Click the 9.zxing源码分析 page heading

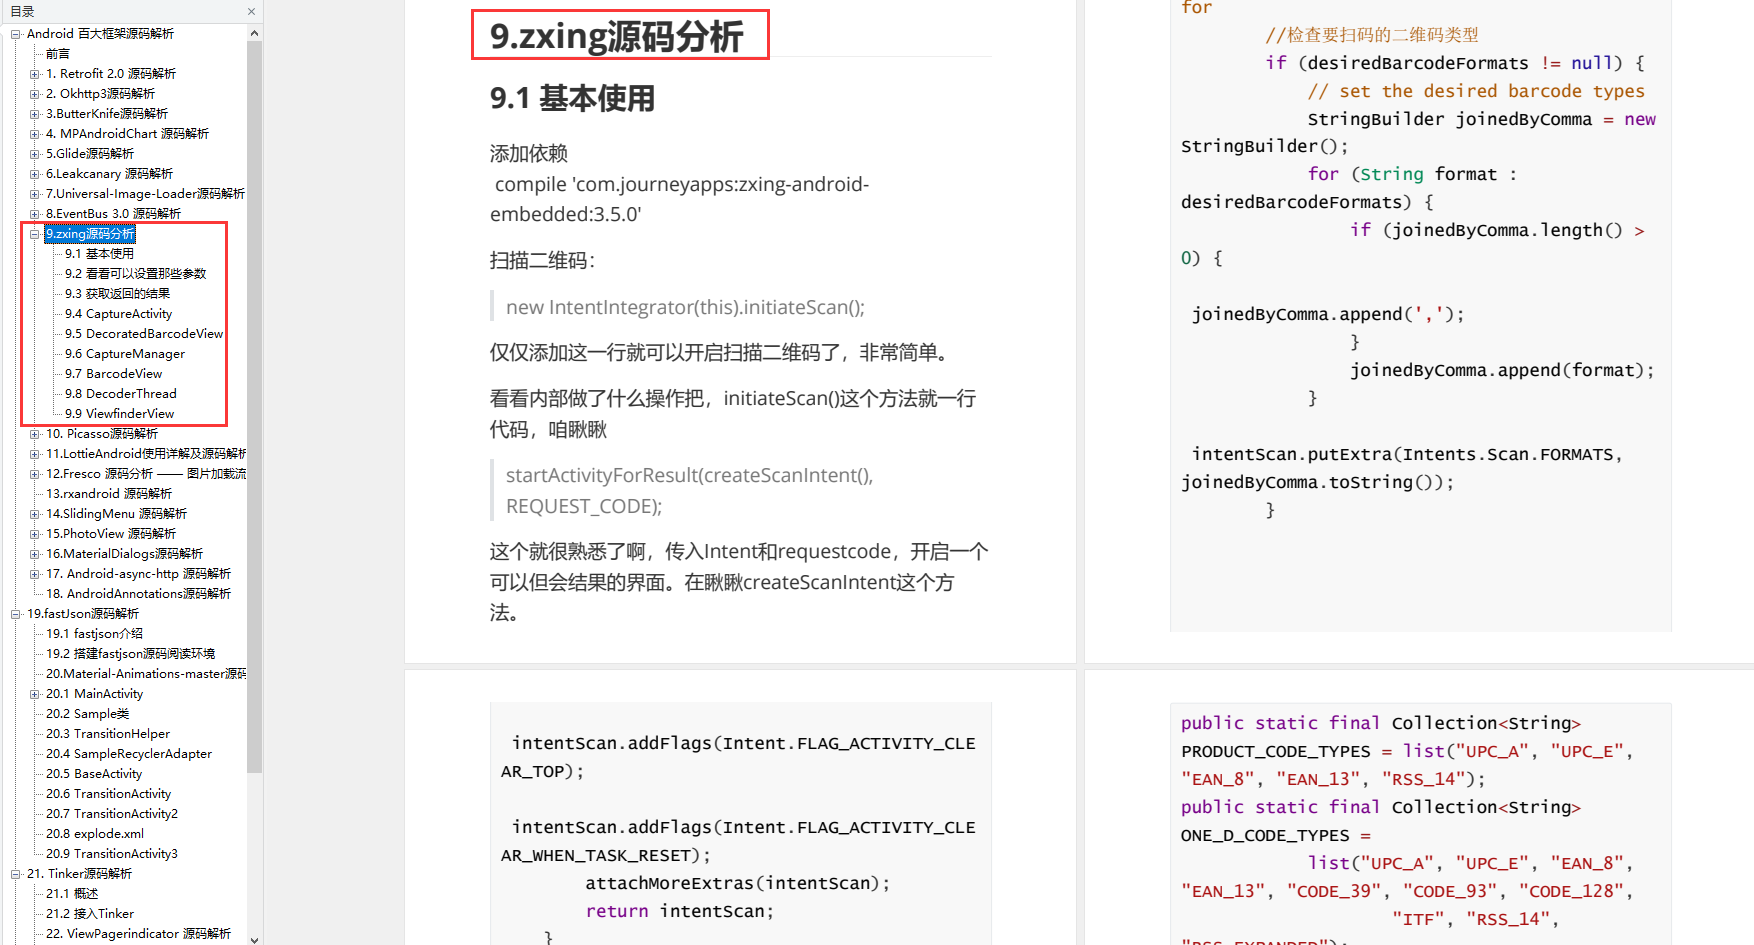(x=617, y=36)
